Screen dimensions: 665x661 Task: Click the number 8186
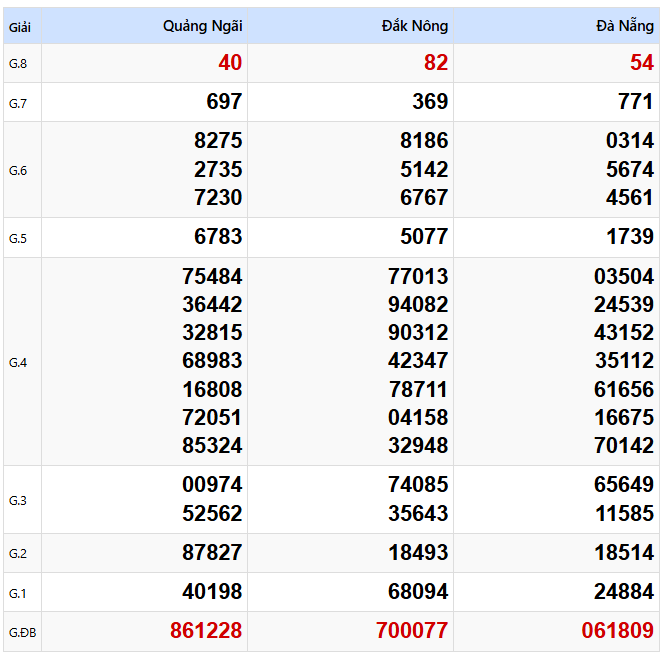[x=424, y=141]
